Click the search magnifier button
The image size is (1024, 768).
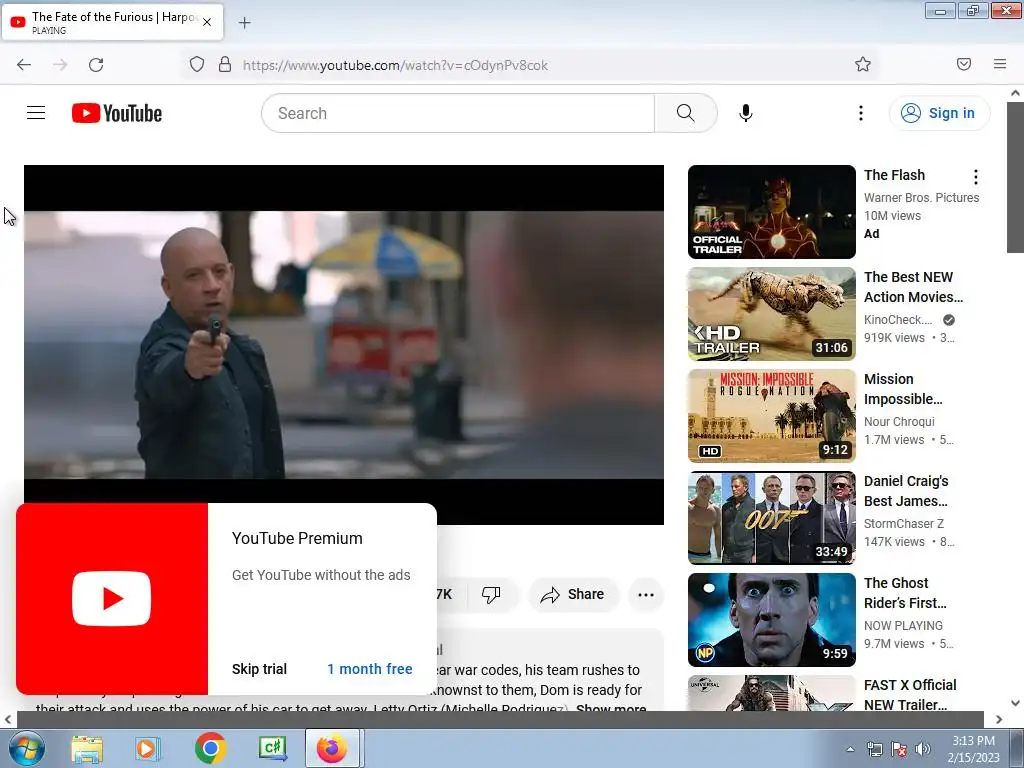[685, 113]
